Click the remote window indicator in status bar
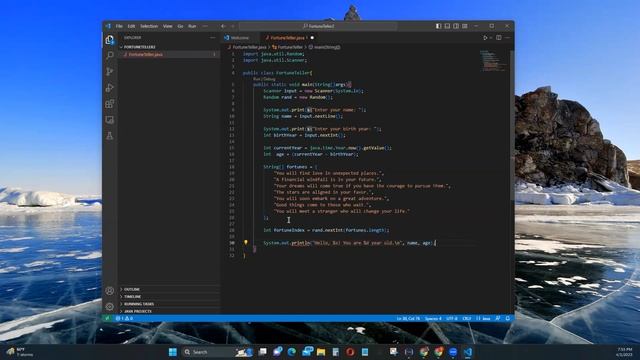This screenshot has width=640, height=360. (107, 318)
